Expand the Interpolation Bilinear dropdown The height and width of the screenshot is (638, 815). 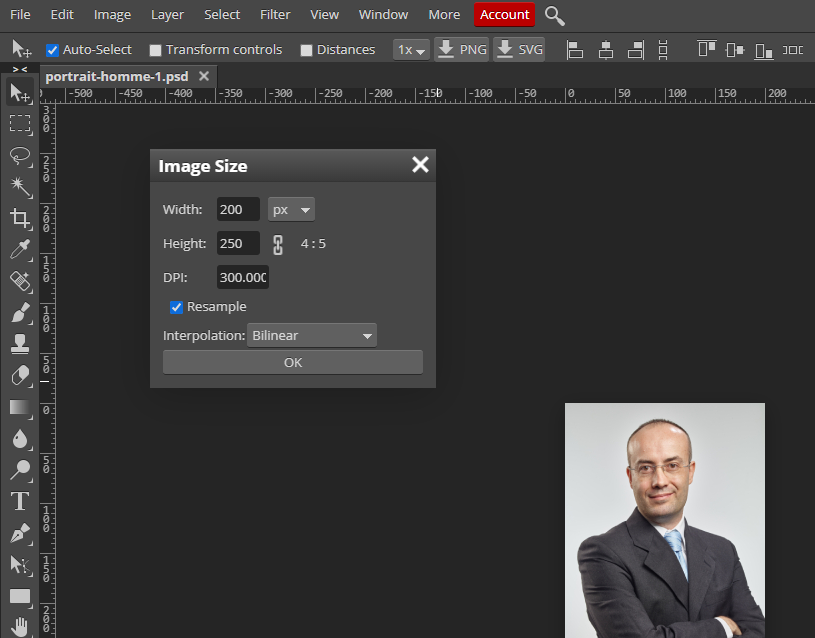pos(312,336)
